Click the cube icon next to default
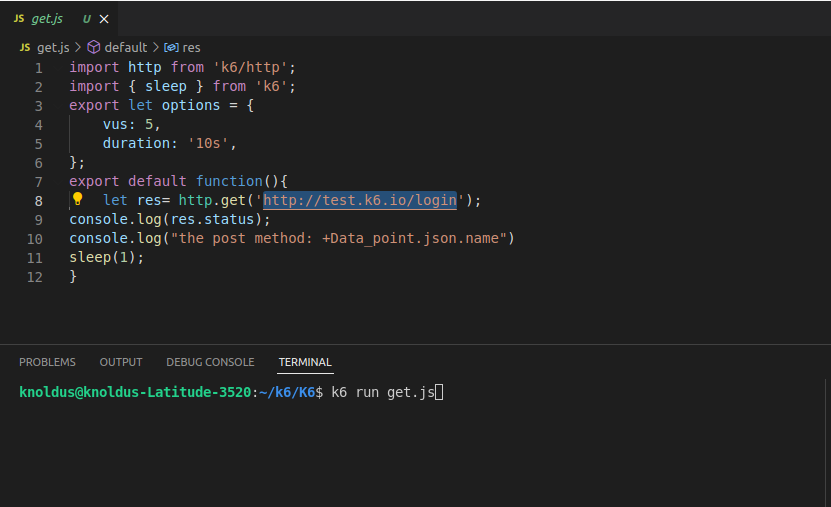This screenshot has width=831, height=507. [x=94, y=47]
